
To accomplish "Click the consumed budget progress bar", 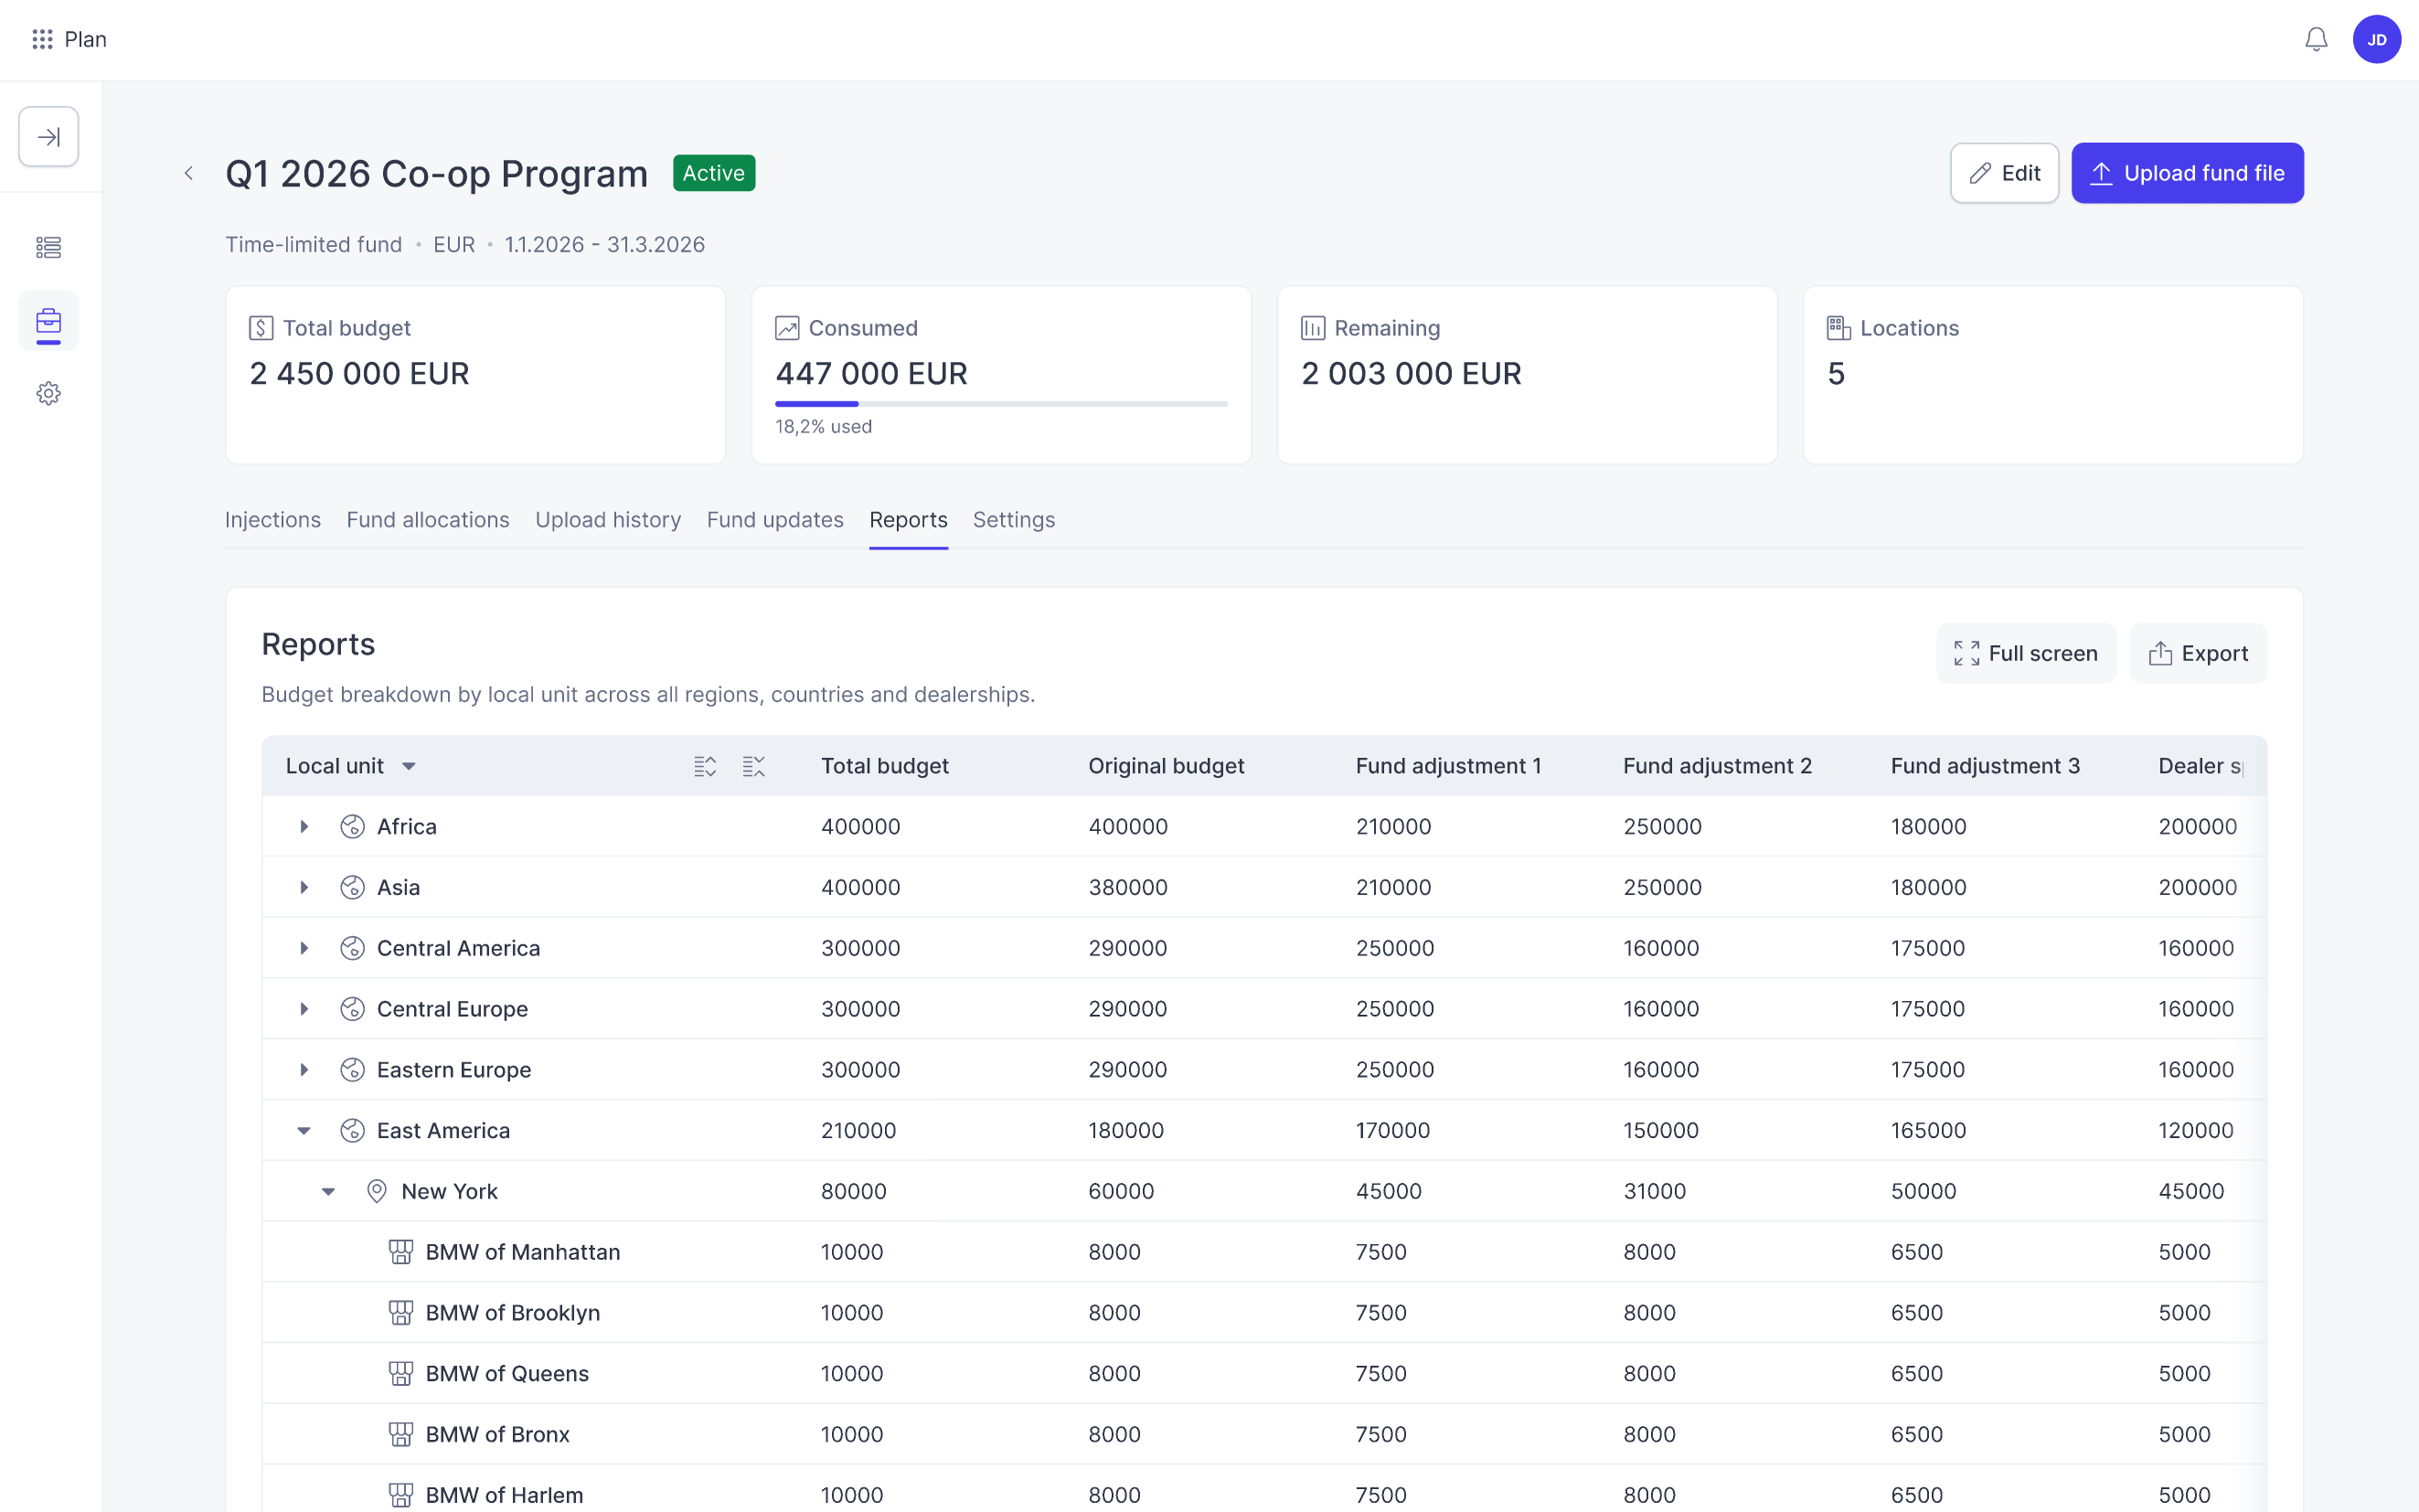I will click(x=1001, y=404).
